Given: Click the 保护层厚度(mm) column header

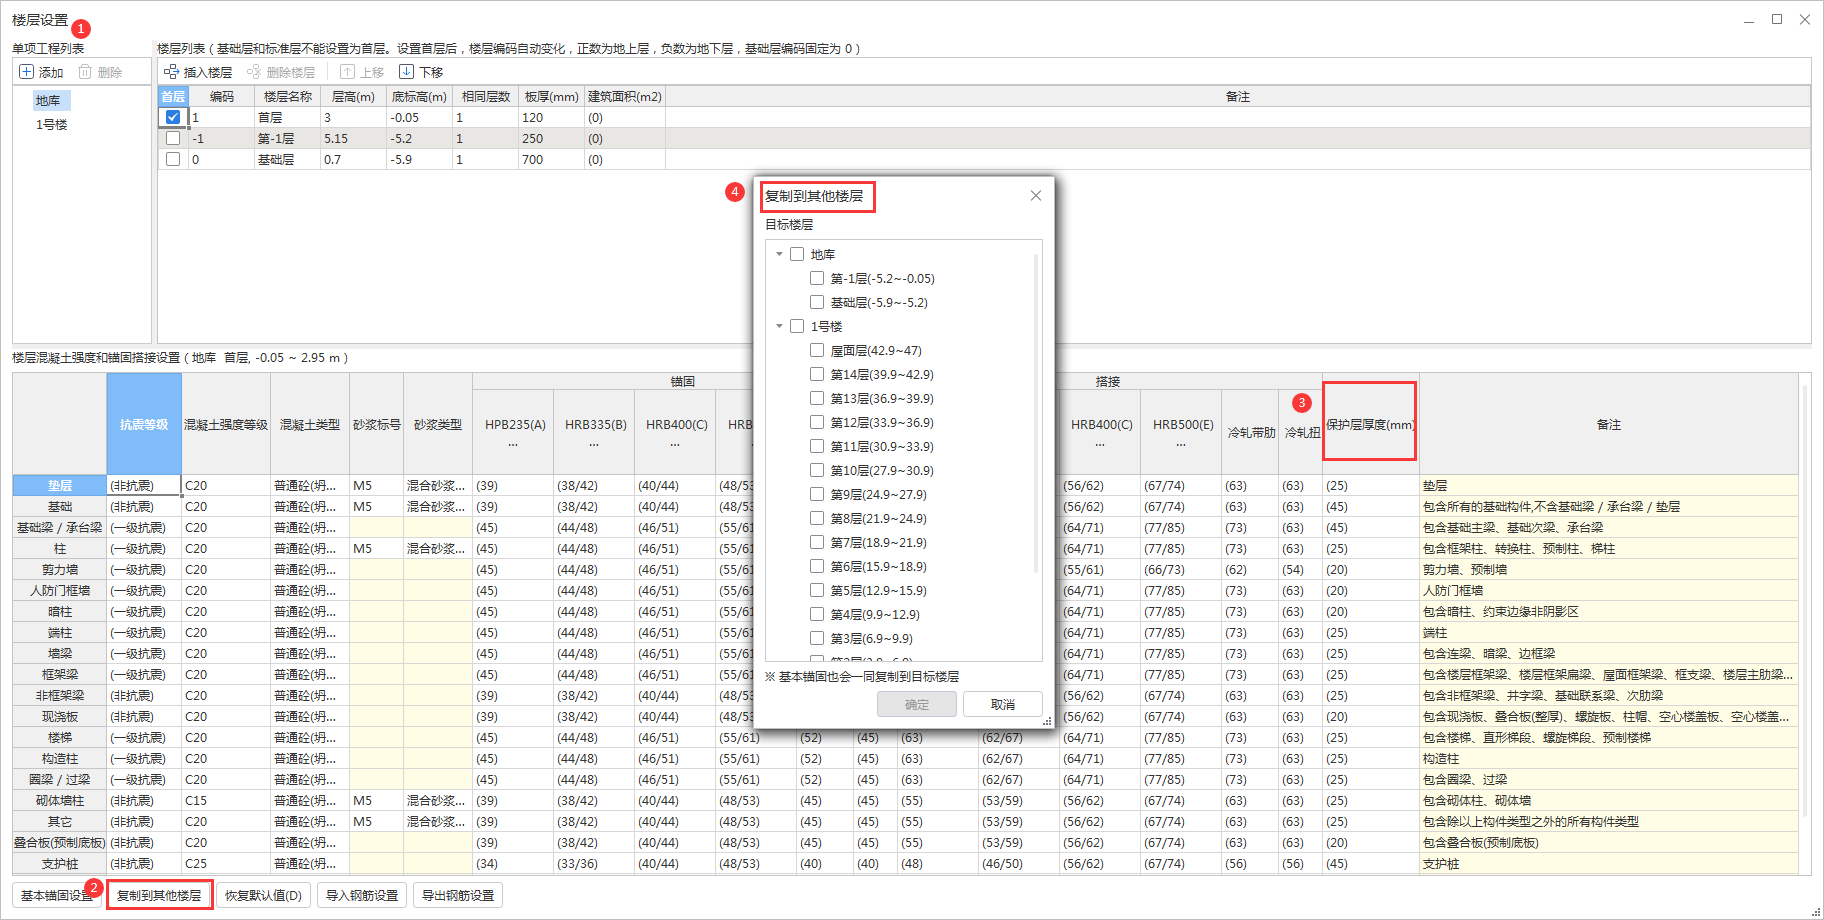Looking at the screenshot, I should (x=1370, y=424).
